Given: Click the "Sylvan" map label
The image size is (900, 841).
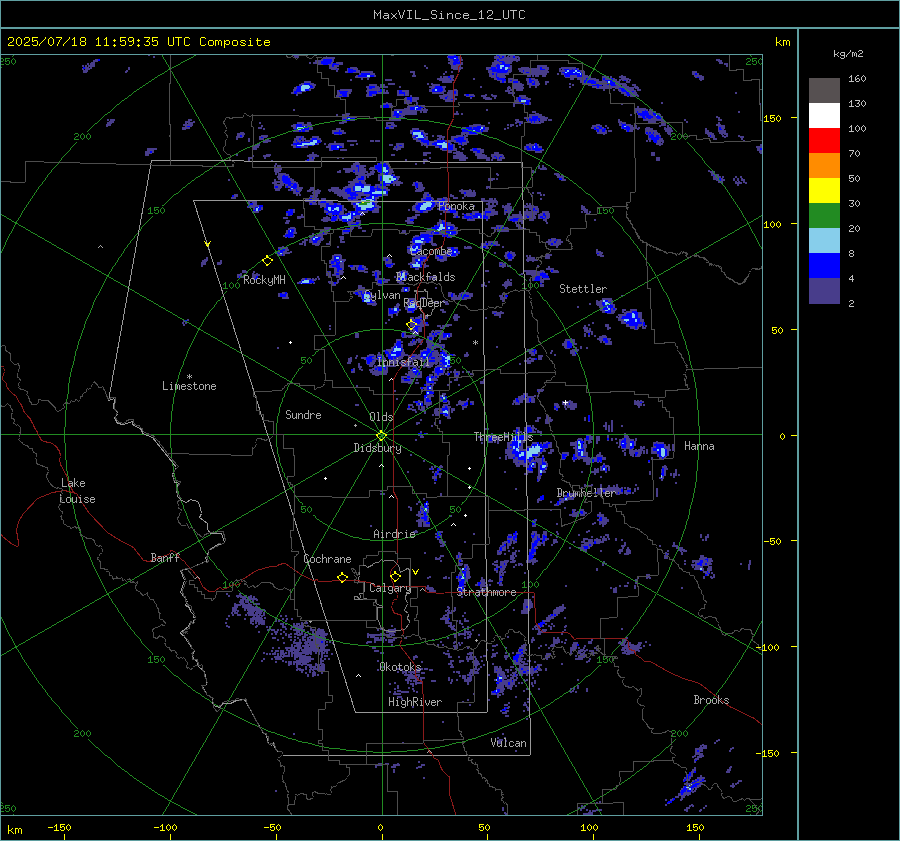Looking at the screenshot, I should point(382,295).
